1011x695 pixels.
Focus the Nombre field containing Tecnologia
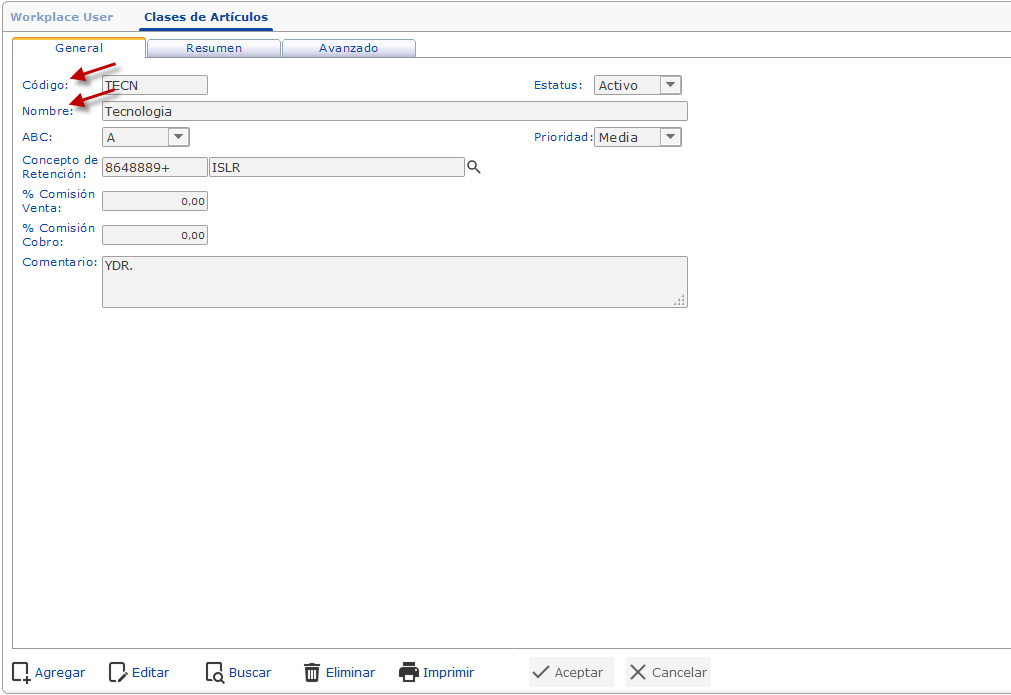[395, 111]
